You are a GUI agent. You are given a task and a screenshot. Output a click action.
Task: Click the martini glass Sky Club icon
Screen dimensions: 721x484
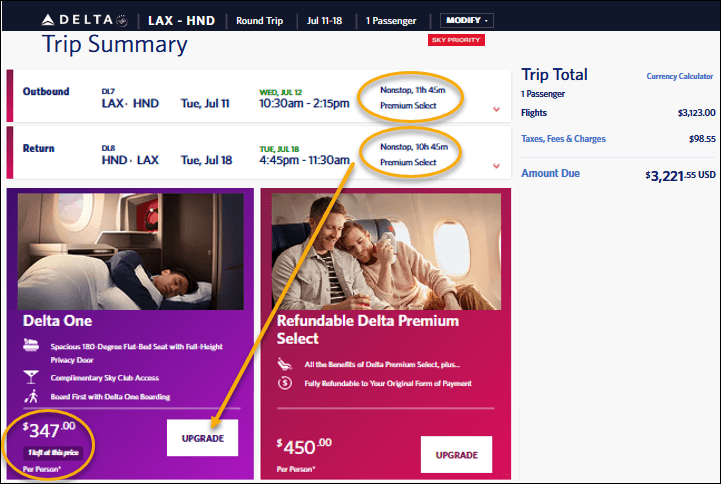(31, 377)
